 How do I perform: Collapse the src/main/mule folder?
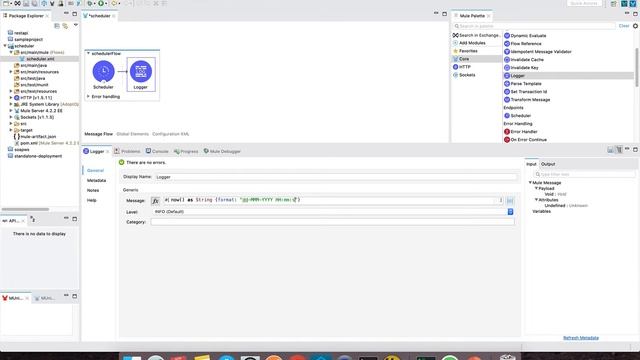11,53
